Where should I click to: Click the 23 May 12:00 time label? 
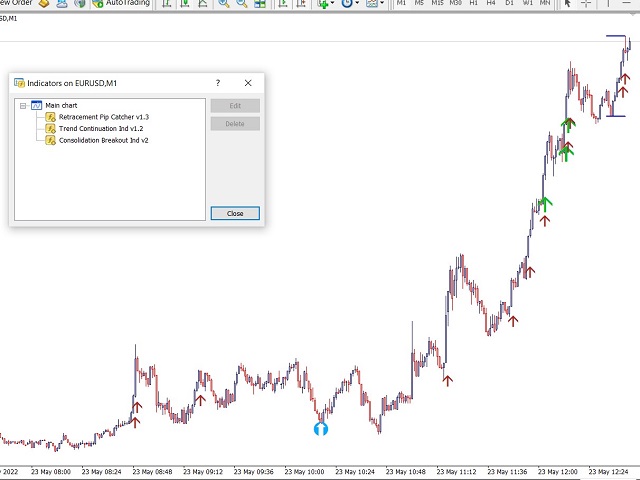(x=558, y=472)
